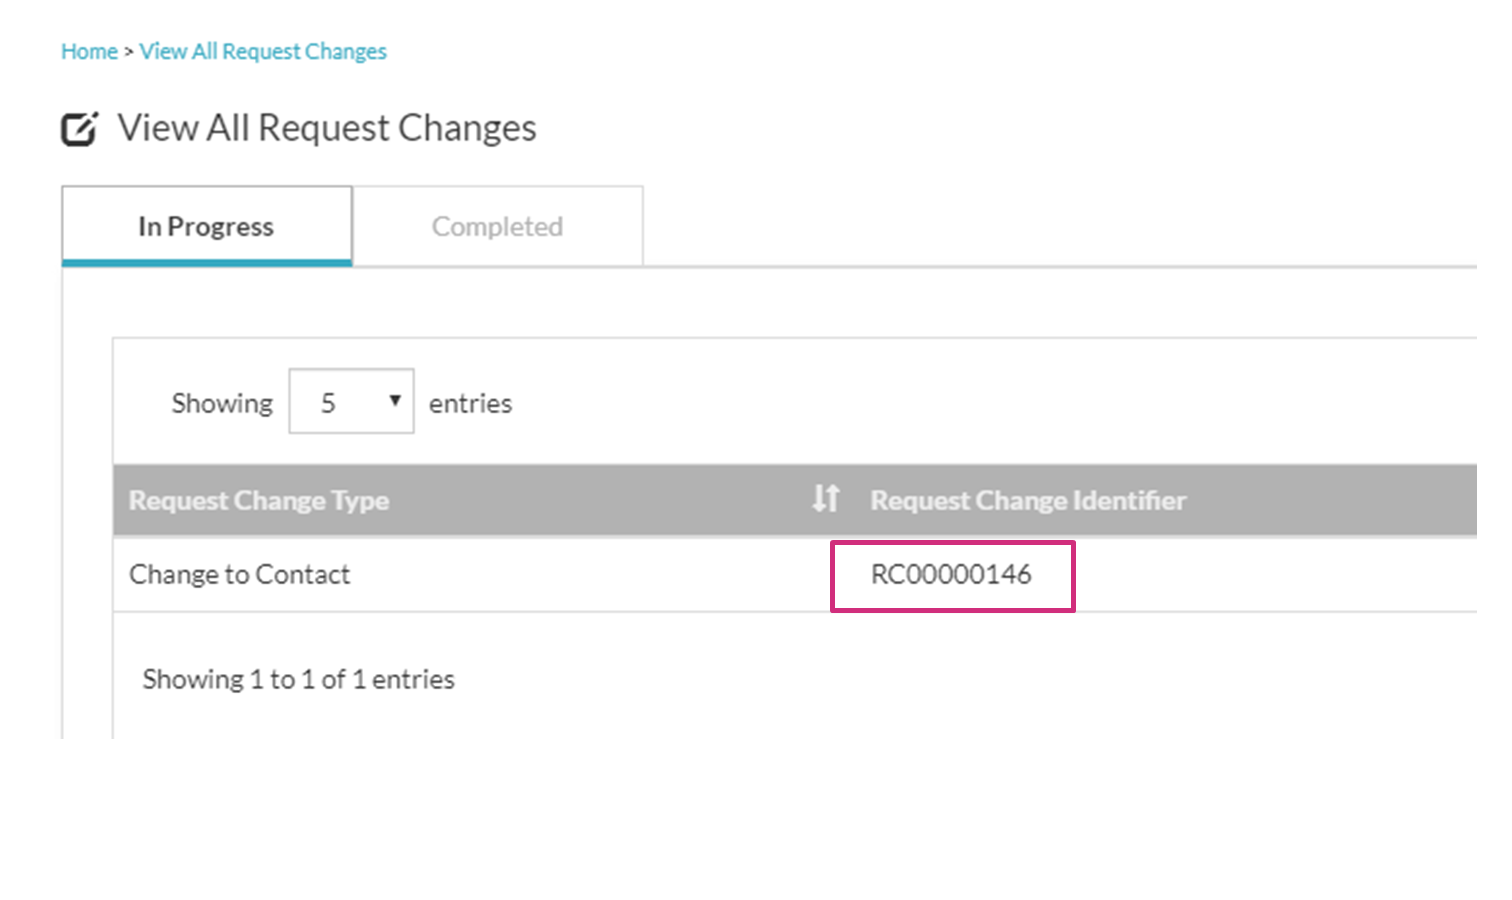Click the edit icon beside the page title

79,129
